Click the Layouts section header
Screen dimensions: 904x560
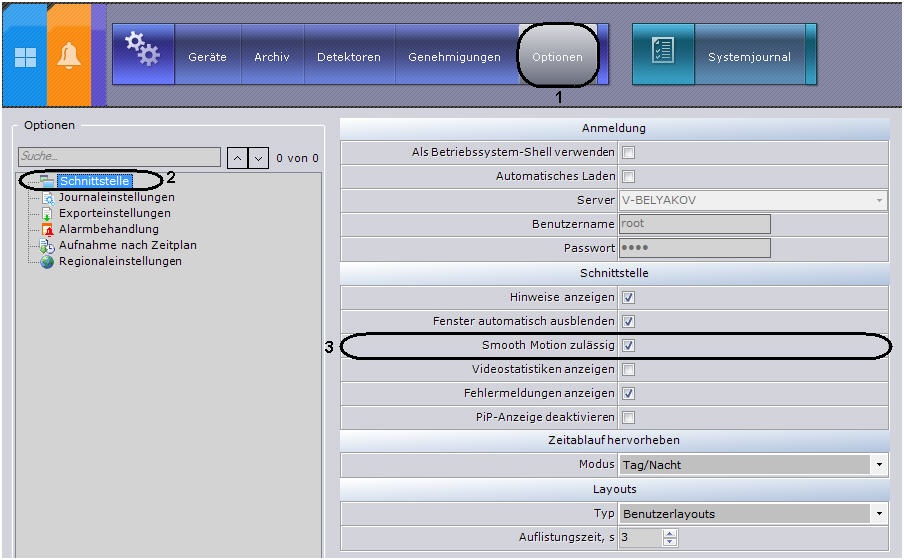pyautogui.click(x=614, y=489)
